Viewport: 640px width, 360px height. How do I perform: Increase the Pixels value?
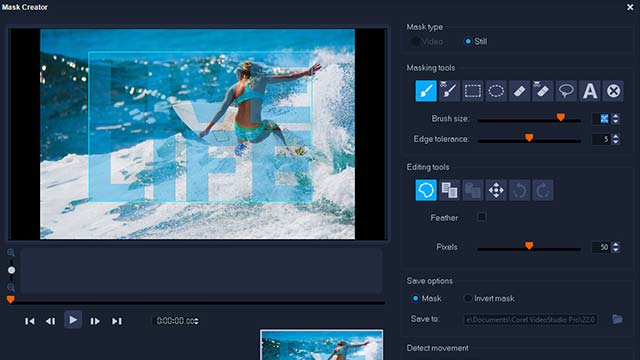(x=616, y=244)
